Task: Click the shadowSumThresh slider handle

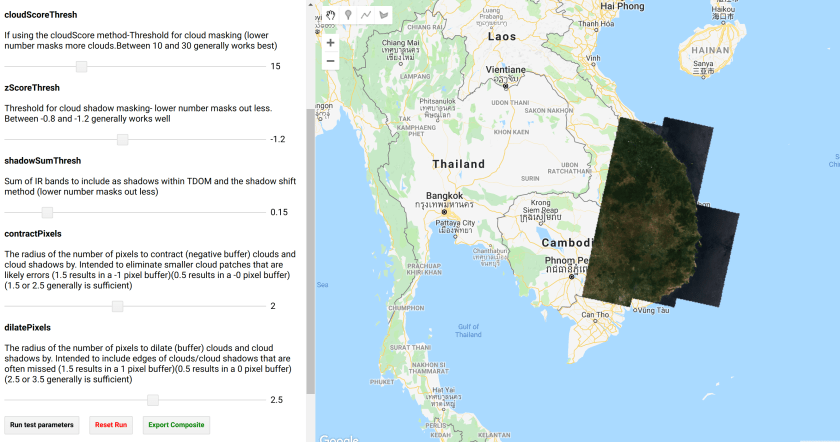Action: coord(47,212)
